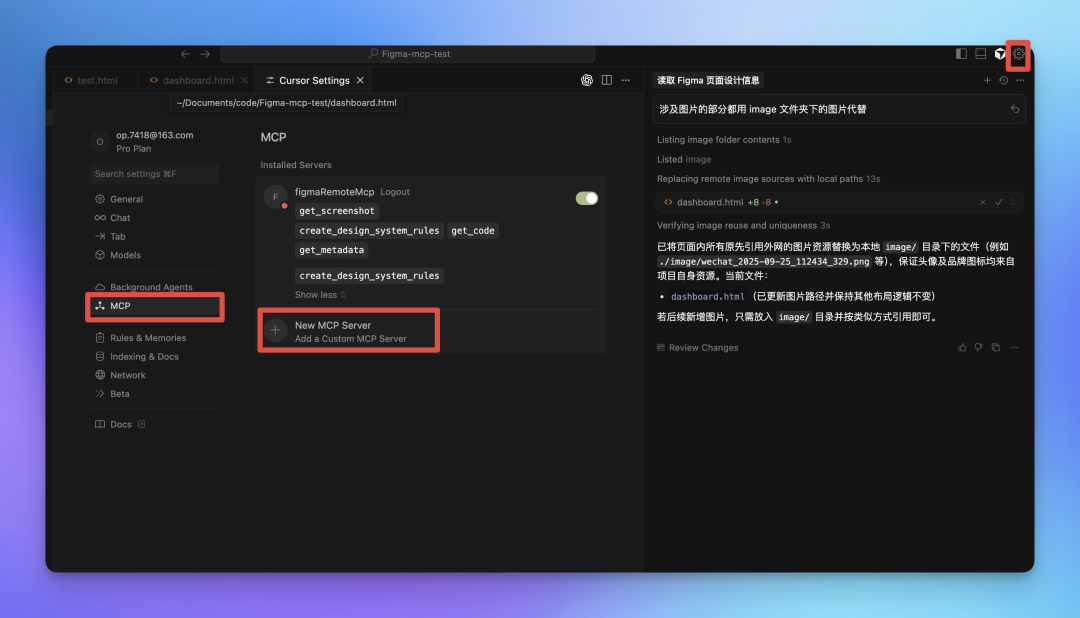Give thumbs down to the response

(979, 348)
